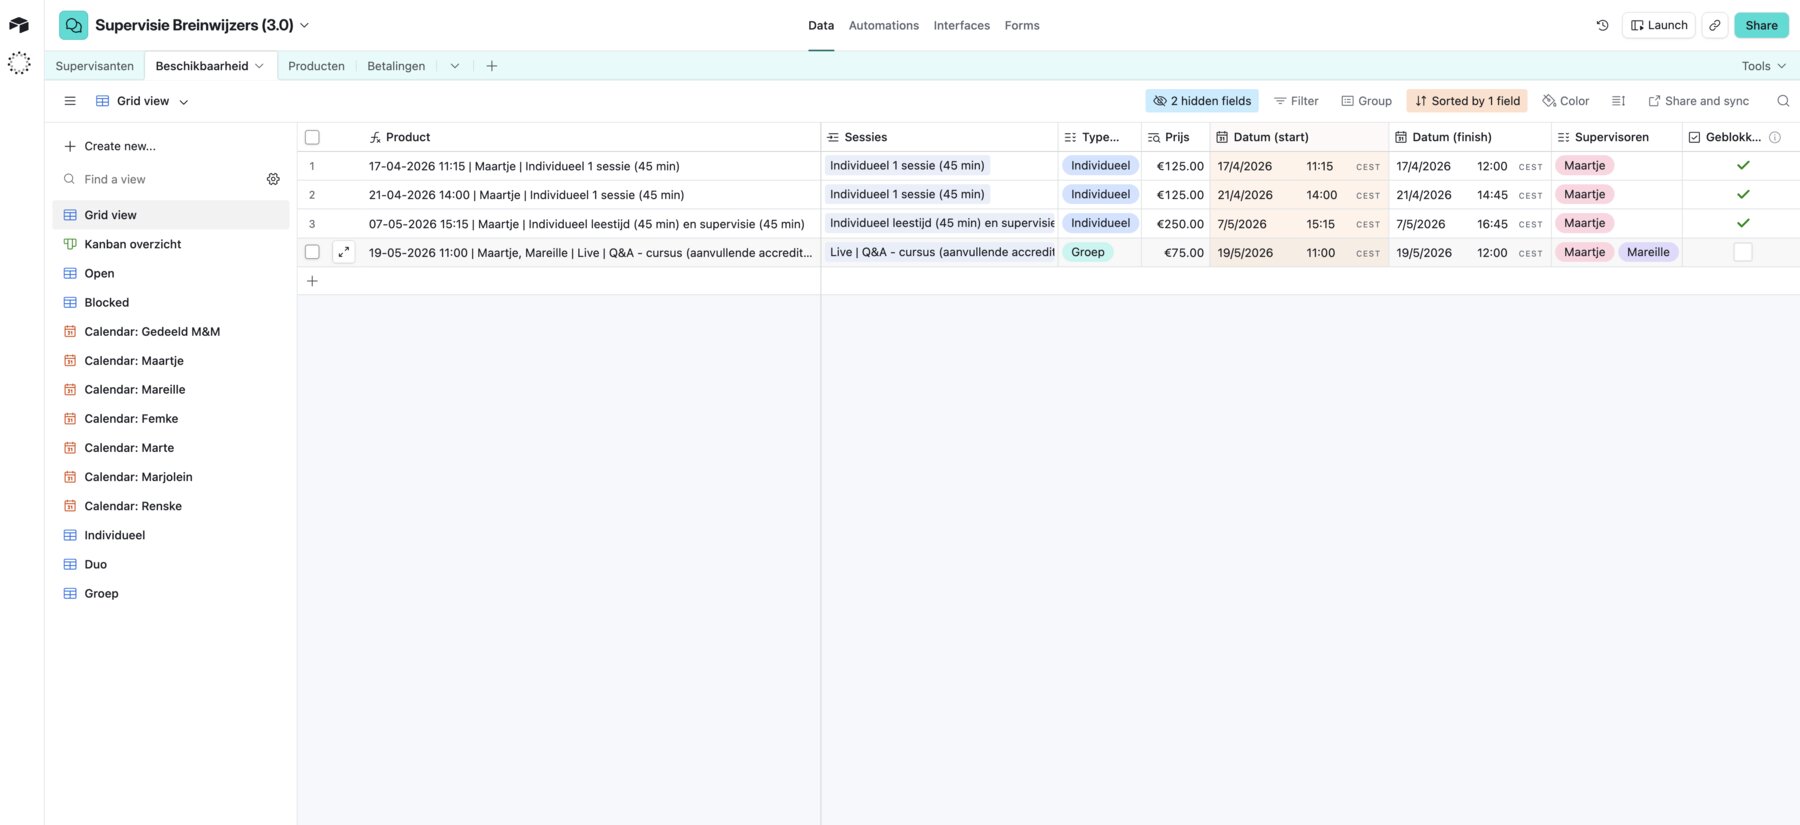Image resolution: width=1800 pixels, height=825 pixels.
Task: Switch to the Betalingen table tab
Action: [x=396, y=66]
